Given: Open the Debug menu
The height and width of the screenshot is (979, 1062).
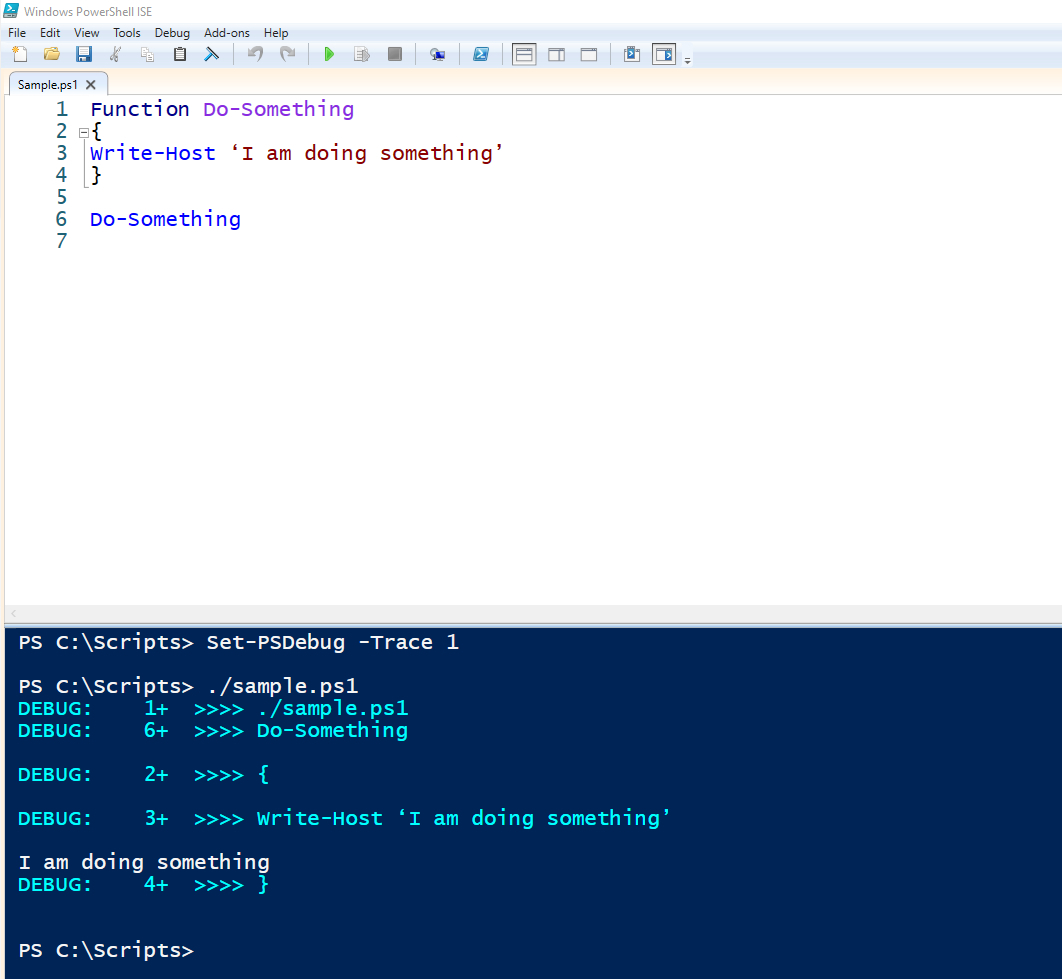Looking at the screenshot, I should click(x=172, y=33).
